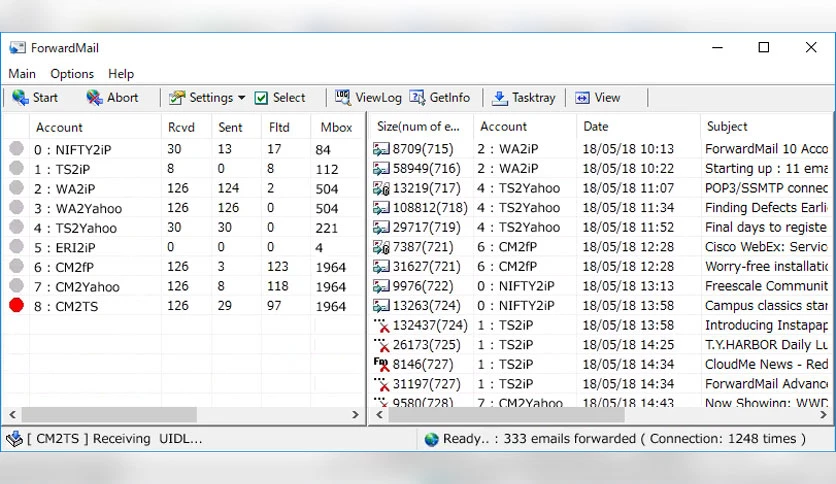This screenshot has width=836, height=484.
Task: Click mail icon for 29717(719) entry
Action: point(381,228)
